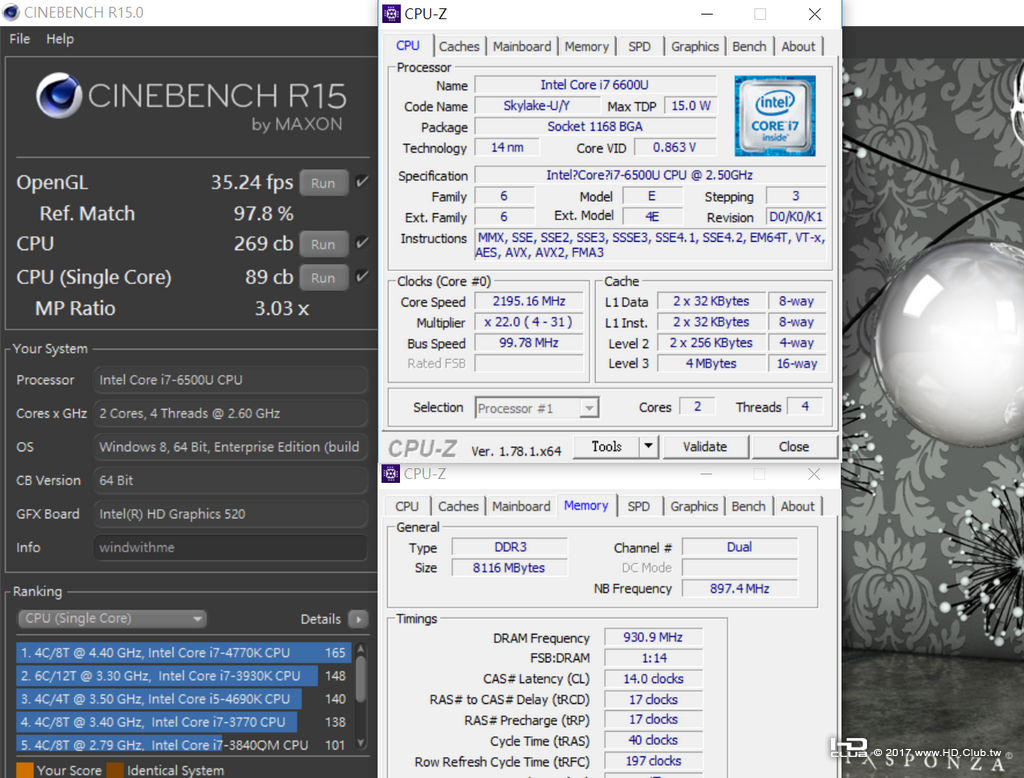Toggle the CPU test checkbox
The height and width of the screenshot is (778, 1024).
(362, 243)
